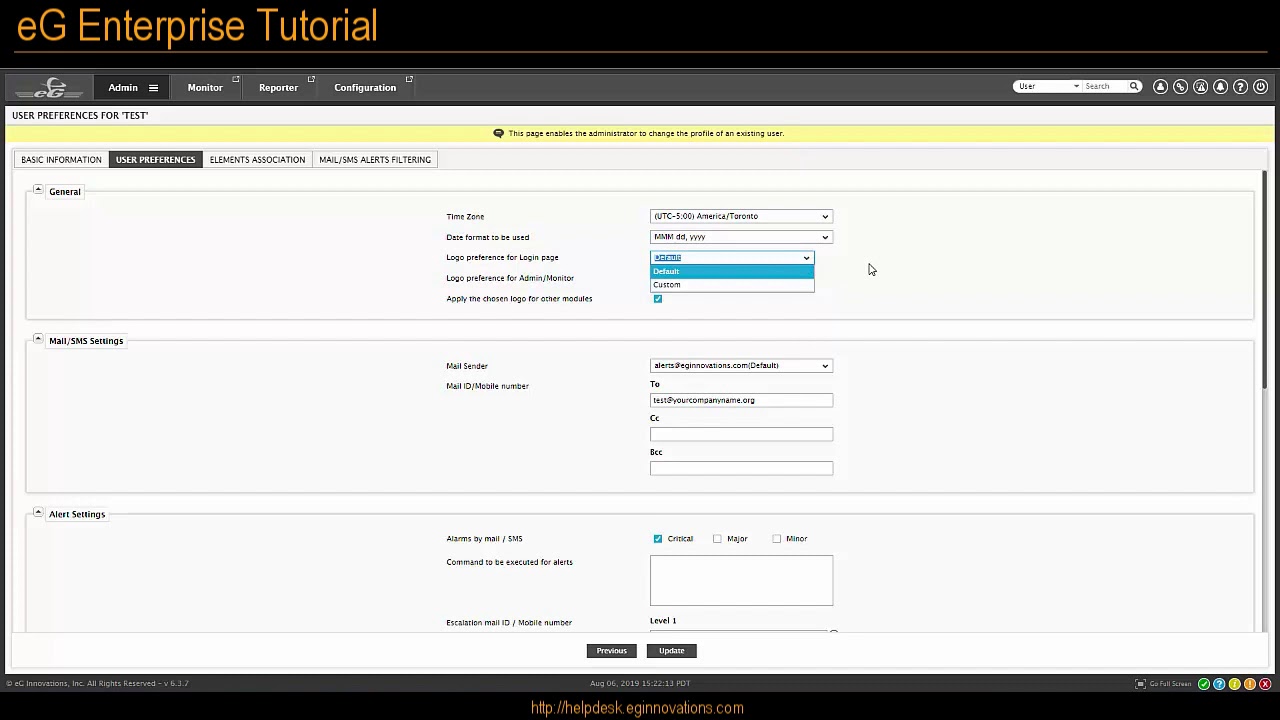Select Default from the logo dropdown list
Image resolution: width=1280 pixels, height=720 pixels.
732,271
